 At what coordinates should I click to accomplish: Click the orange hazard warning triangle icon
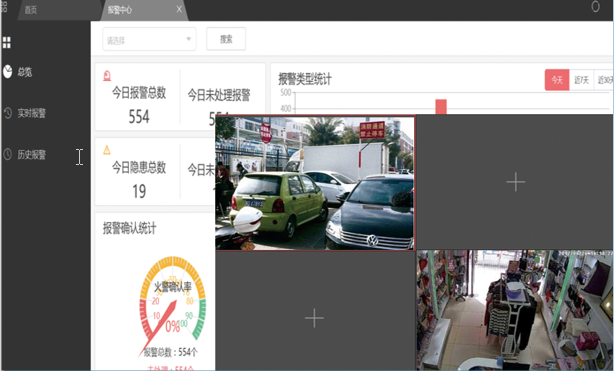point(107,150)
